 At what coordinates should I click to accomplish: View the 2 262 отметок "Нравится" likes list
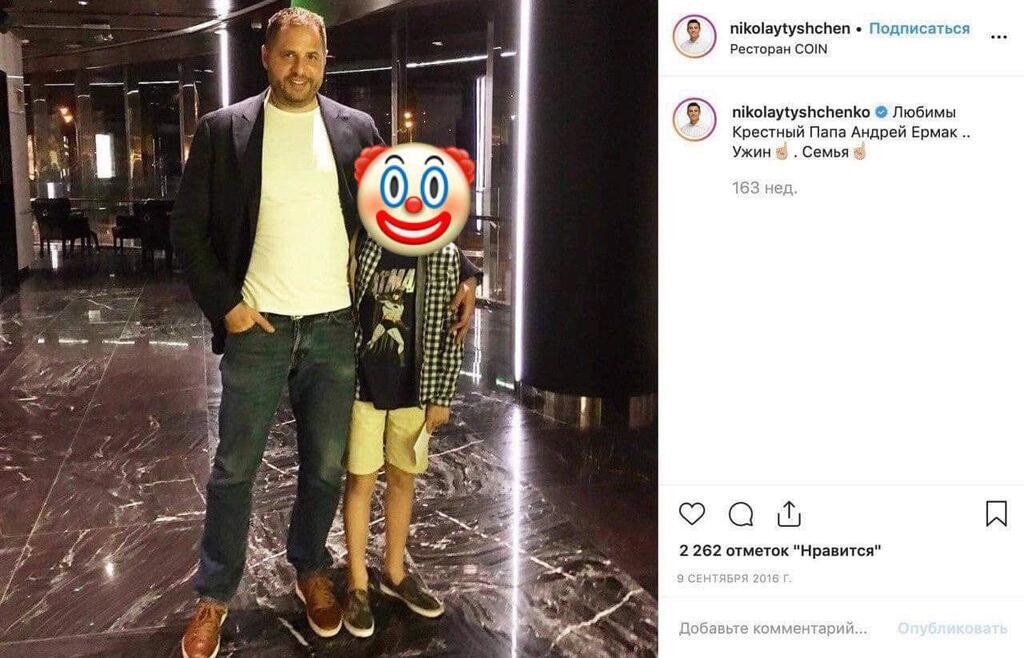[x=780, y=551]
